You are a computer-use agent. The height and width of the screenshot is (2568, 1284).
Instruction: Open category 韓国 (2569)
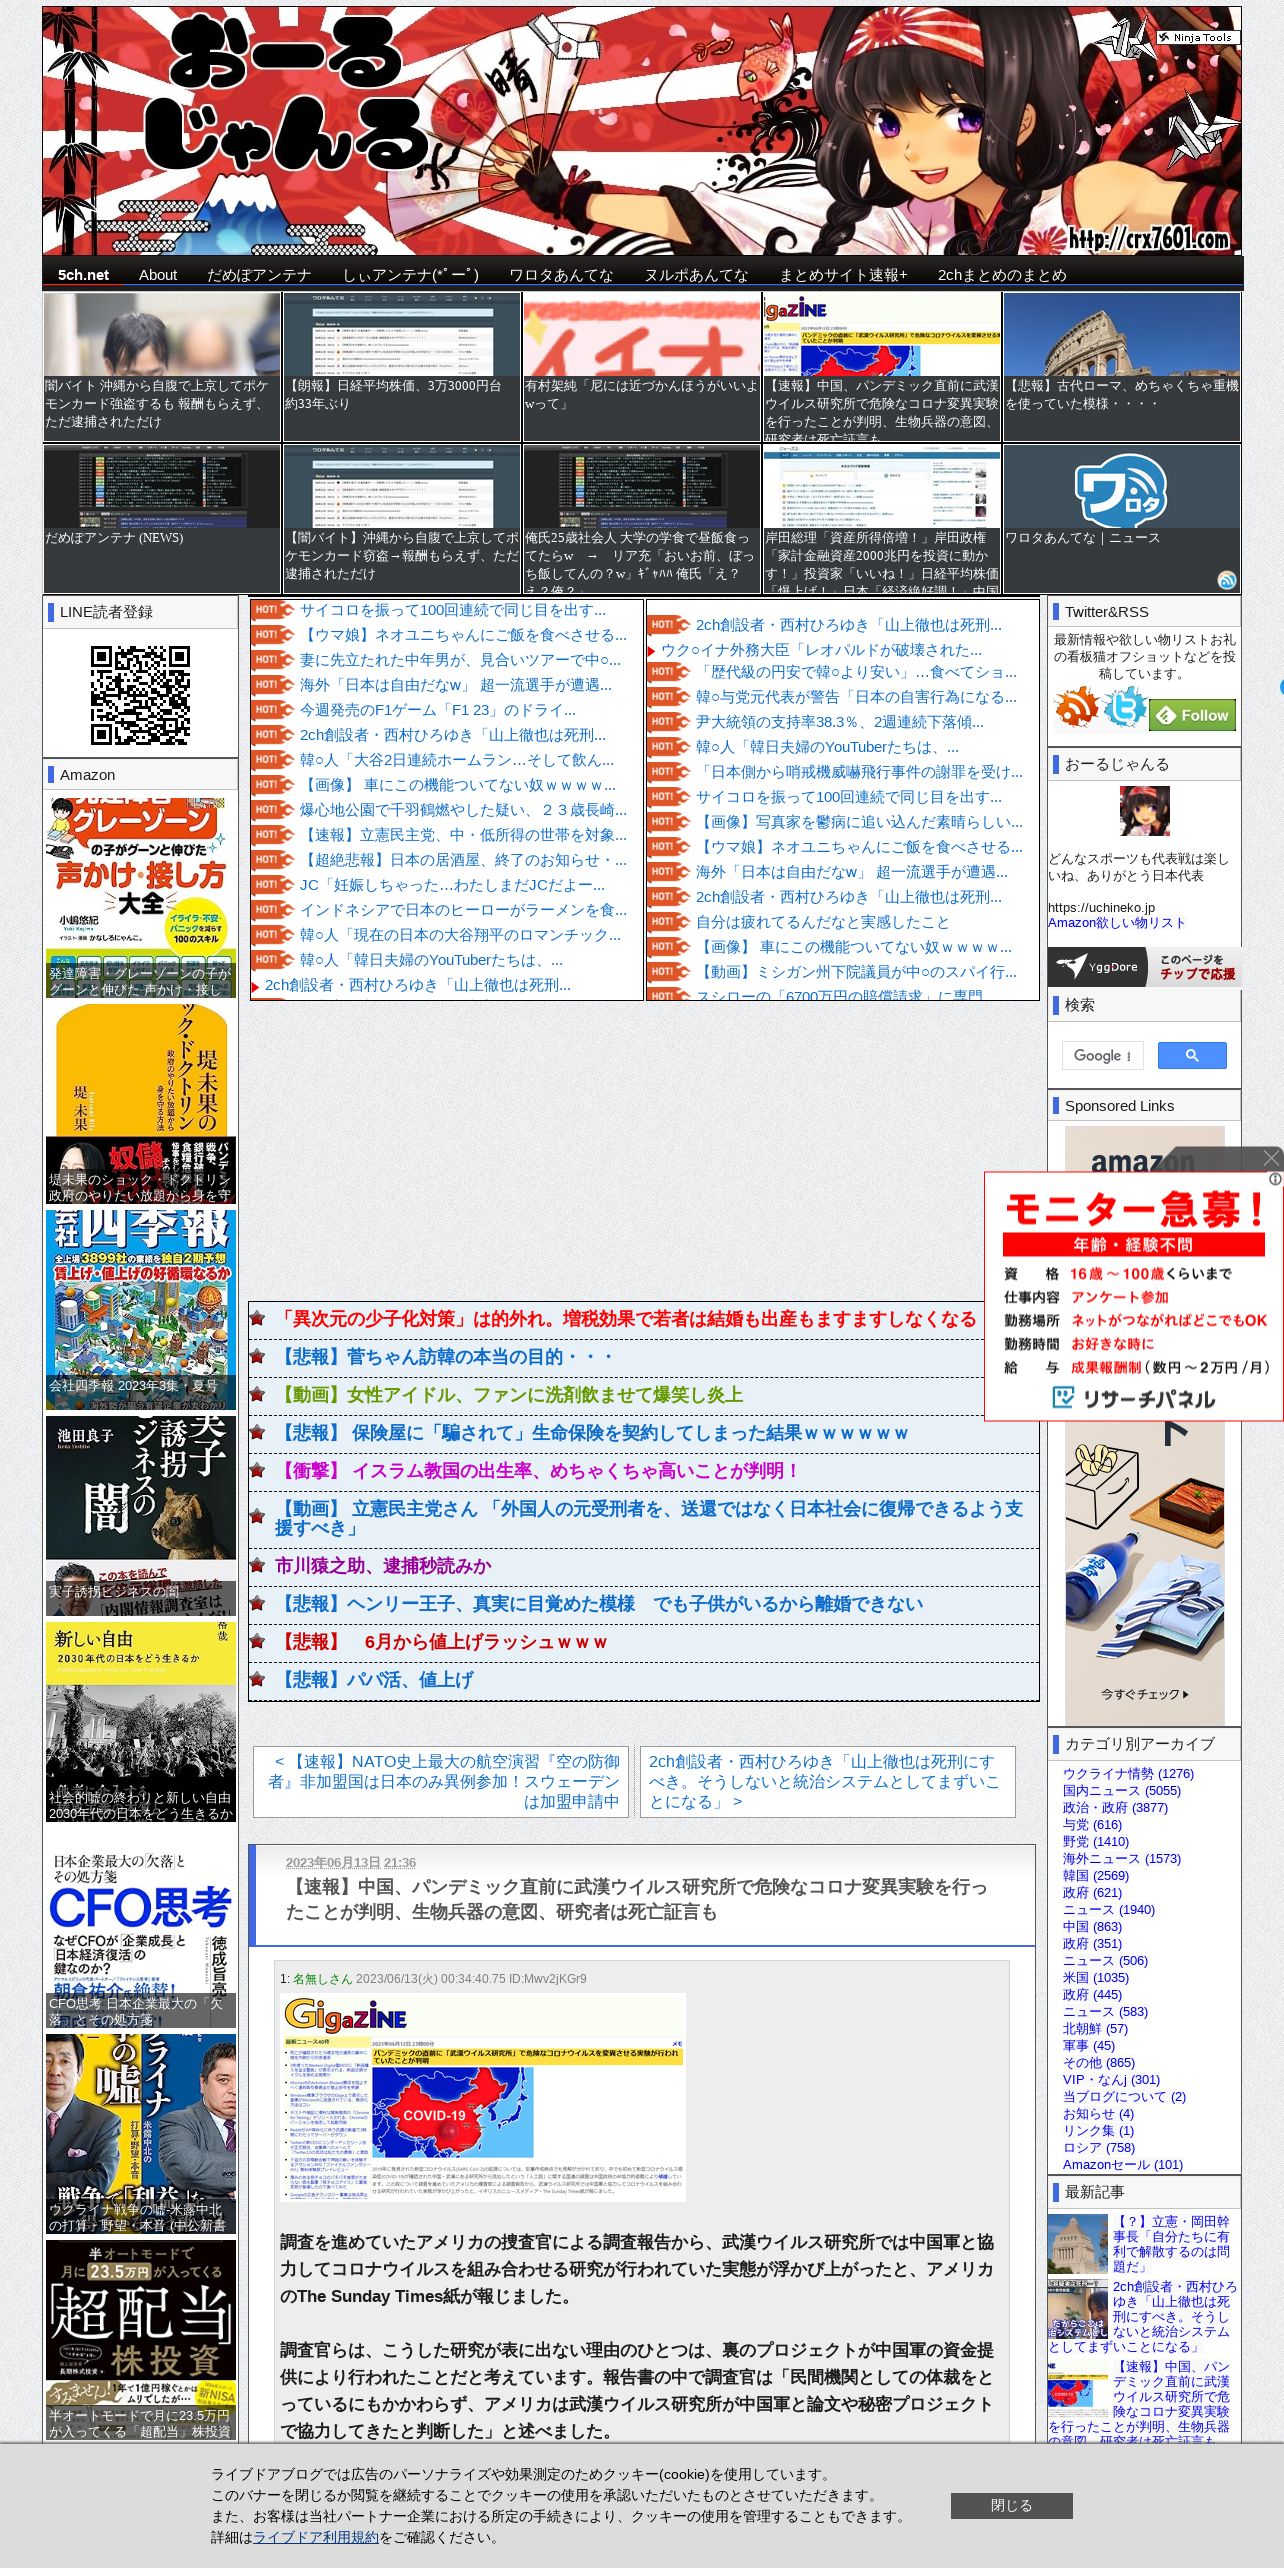coord(1095,1875)
